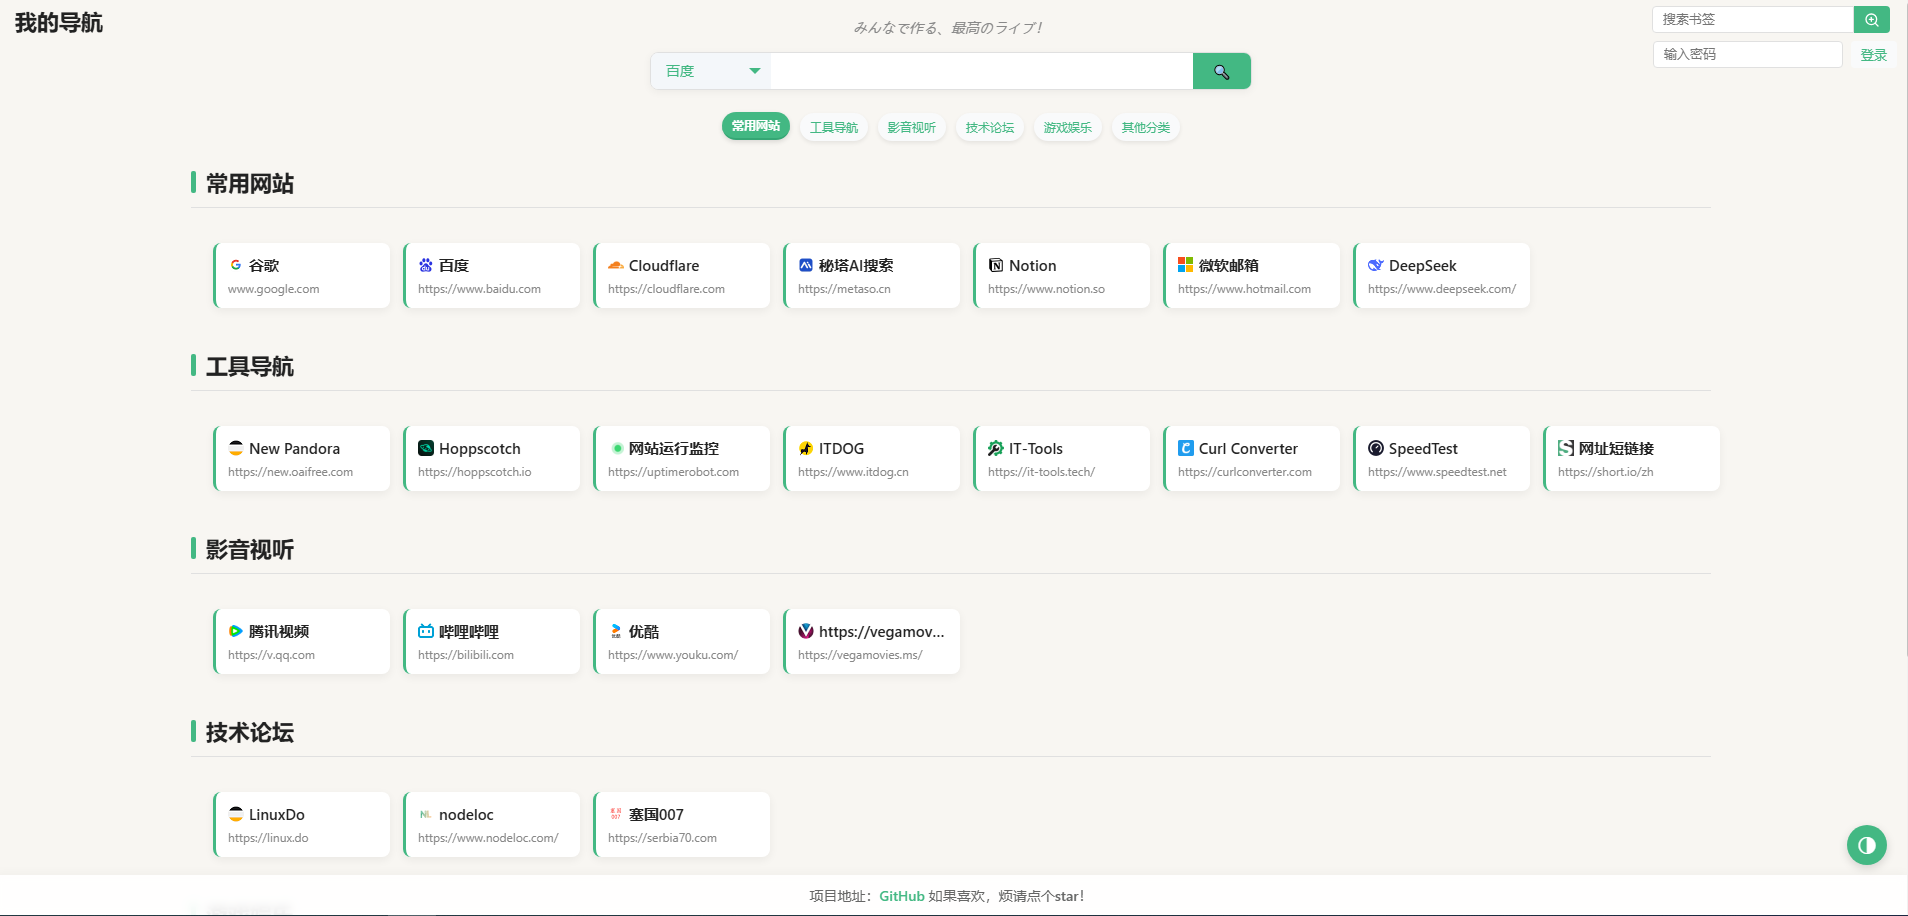The height and width of the screenshot is (916, 1908).
Task: Click the https://short.io/zh URL text
Action: click(1605, 472)
